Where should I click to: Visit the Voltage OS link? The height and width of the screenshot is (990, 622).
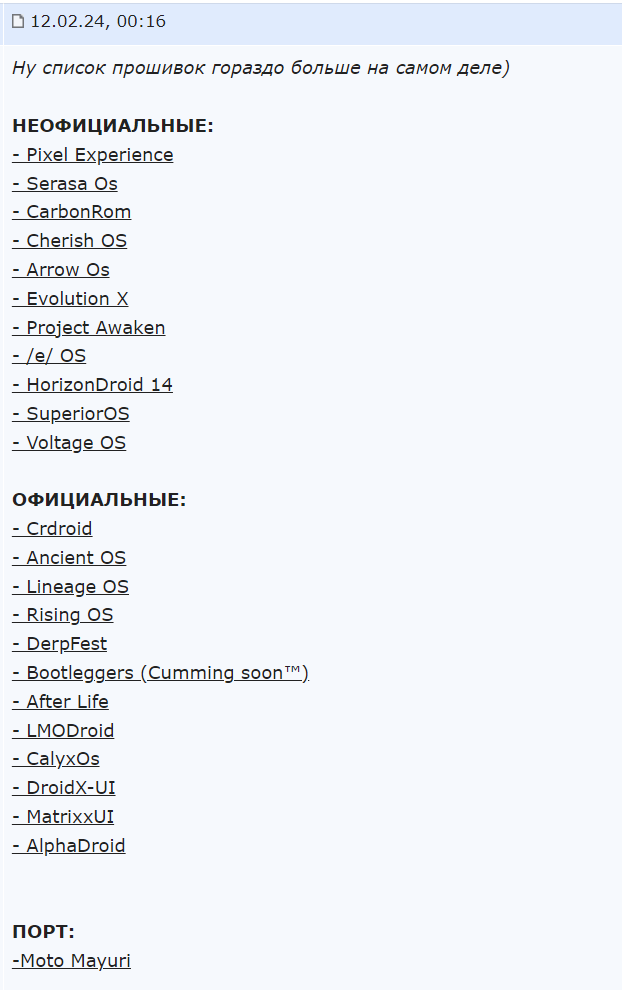point(69,443)
